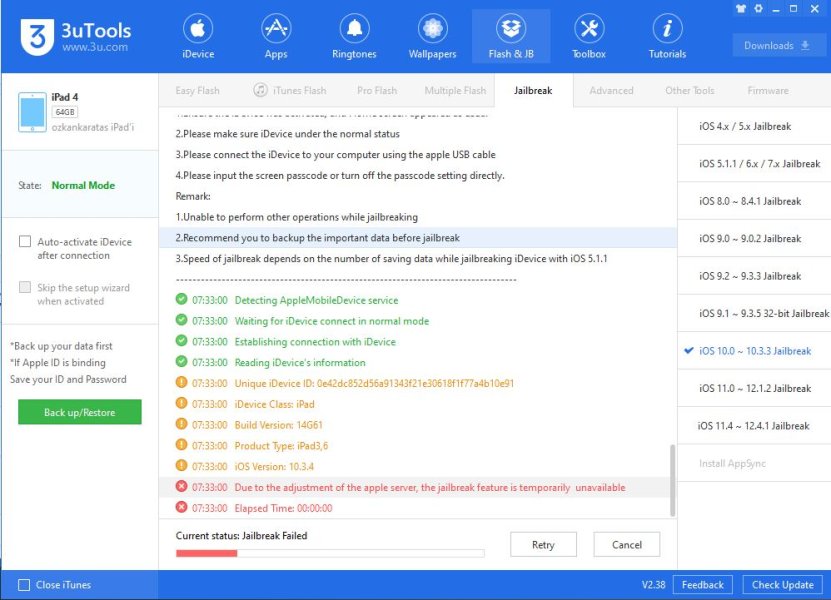Open the Downloads panel
Image resolution: width=831 pixels, height=600 pixels.
[778, 46]
